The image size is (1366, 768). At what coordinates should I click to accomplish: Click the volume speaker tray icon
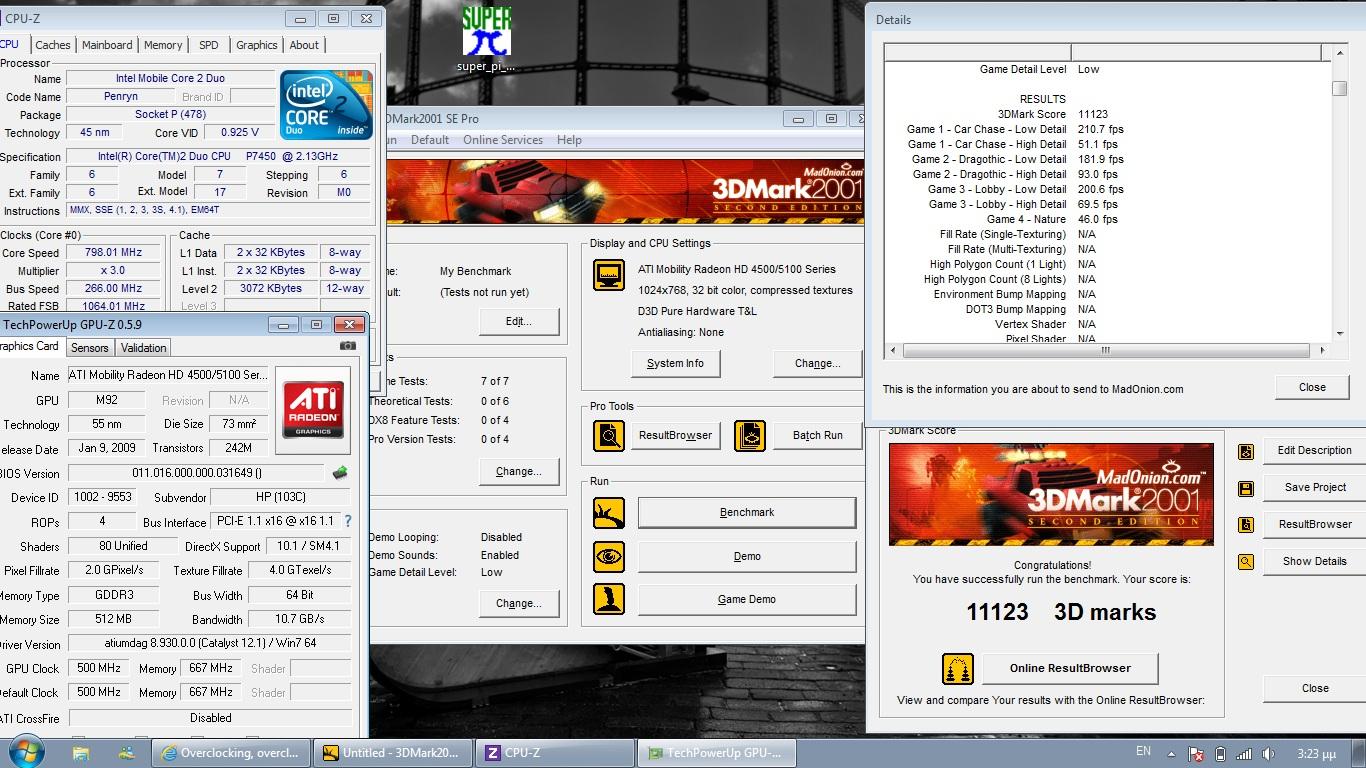1269,754
